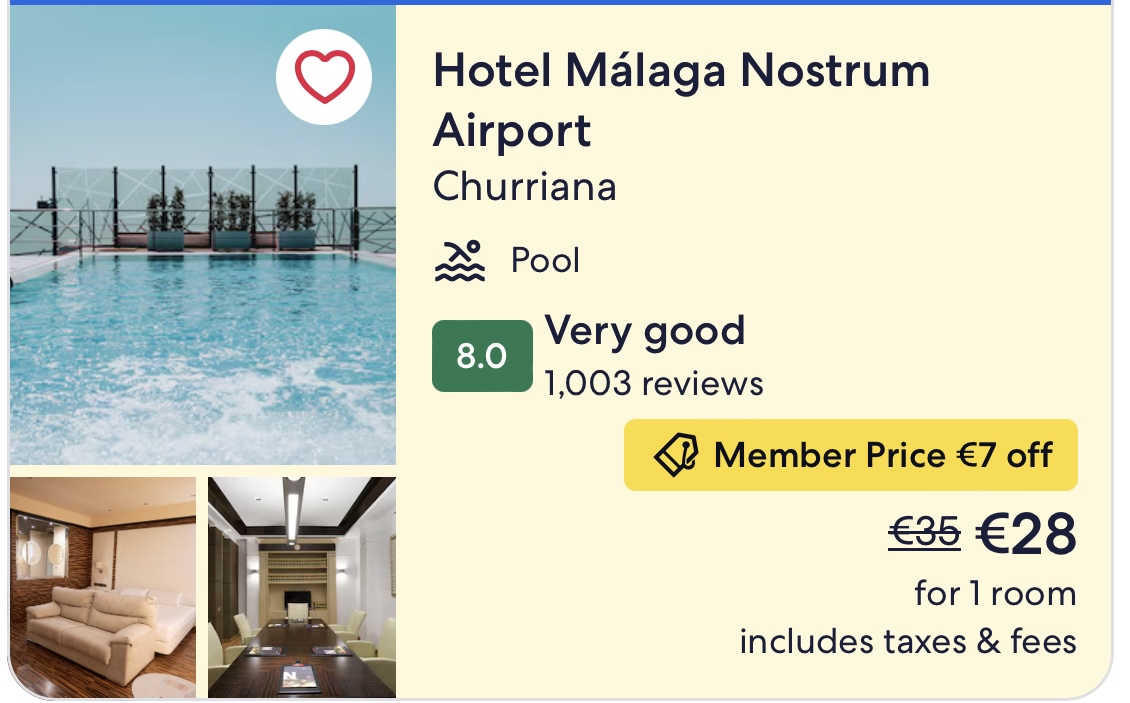Click the €28 discounted price

coord(1026,534)
